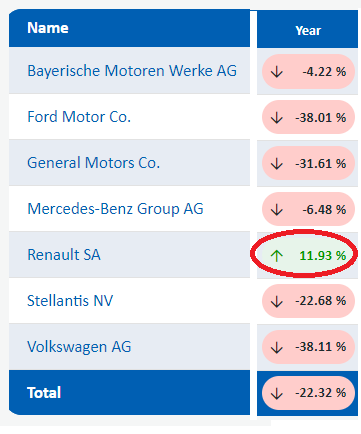Click the down arrow in the Total row
This screenshot has height=434, width=361.
(277, 393)
